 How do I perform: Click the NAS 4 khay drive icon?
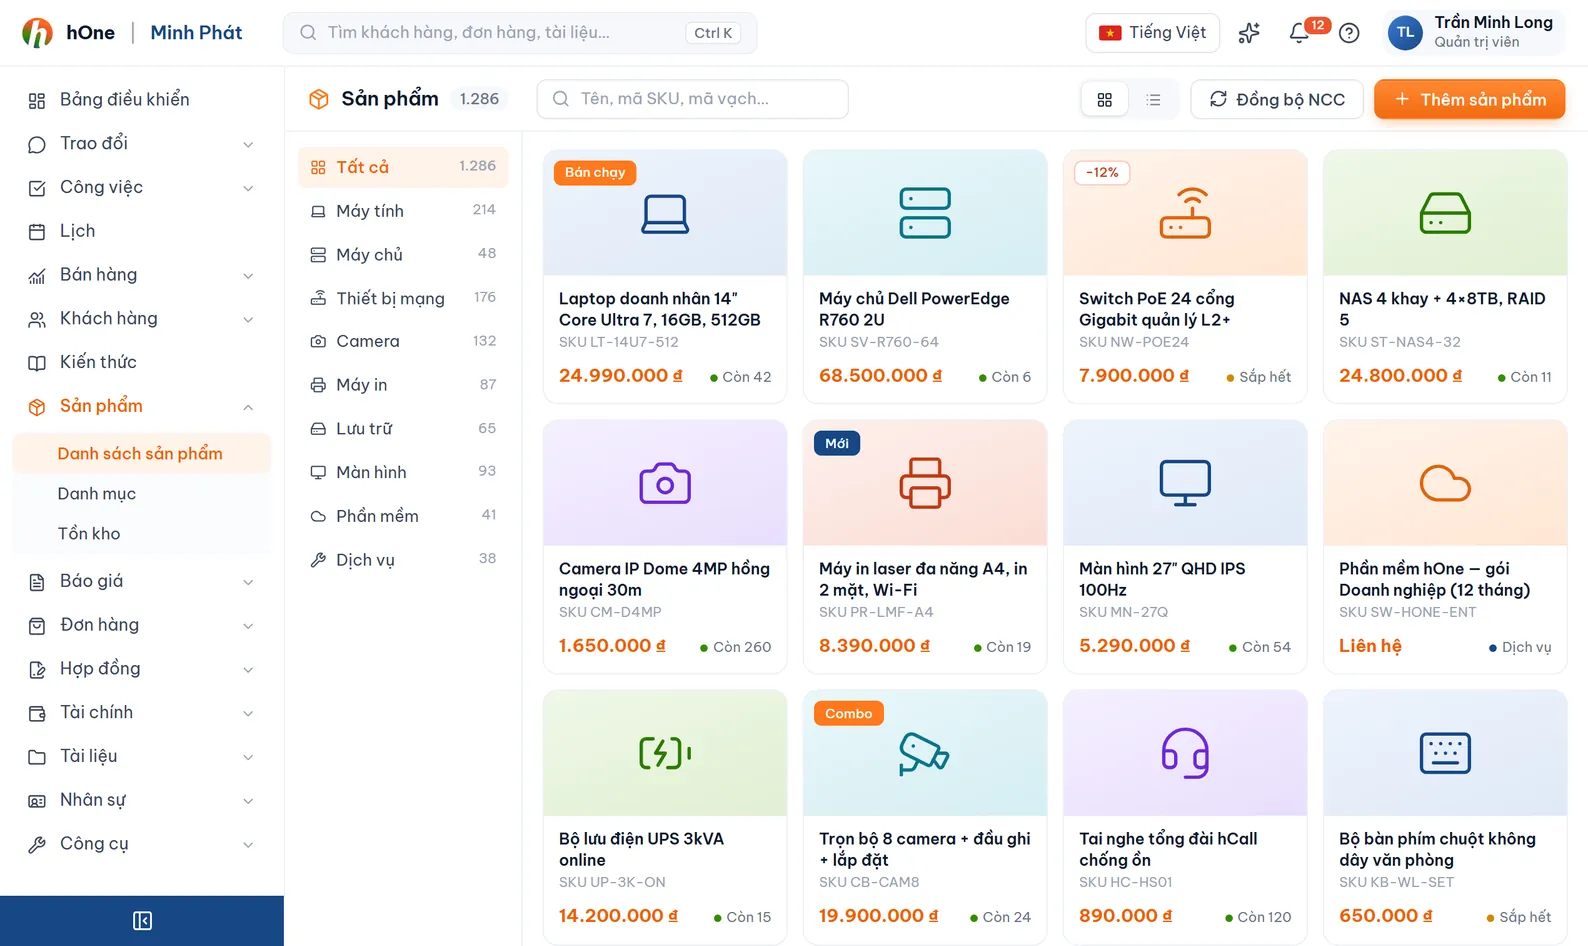pyautogui.click(x=1445, y=213)
